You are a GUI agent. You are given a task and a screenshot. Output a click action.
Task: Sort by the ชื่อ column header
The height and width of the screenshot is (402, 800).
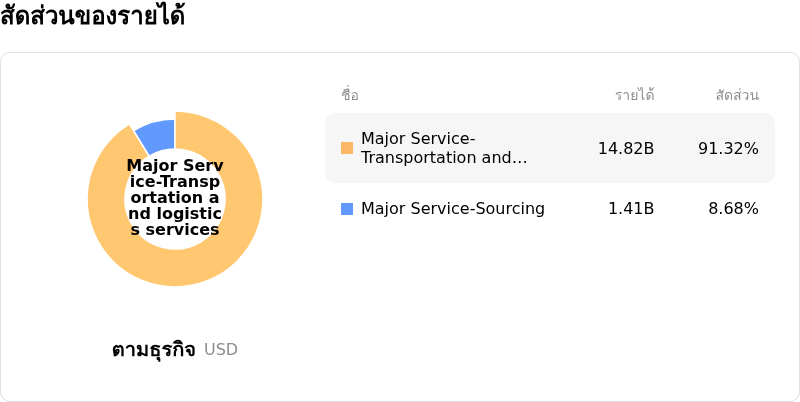click(350, 95)
